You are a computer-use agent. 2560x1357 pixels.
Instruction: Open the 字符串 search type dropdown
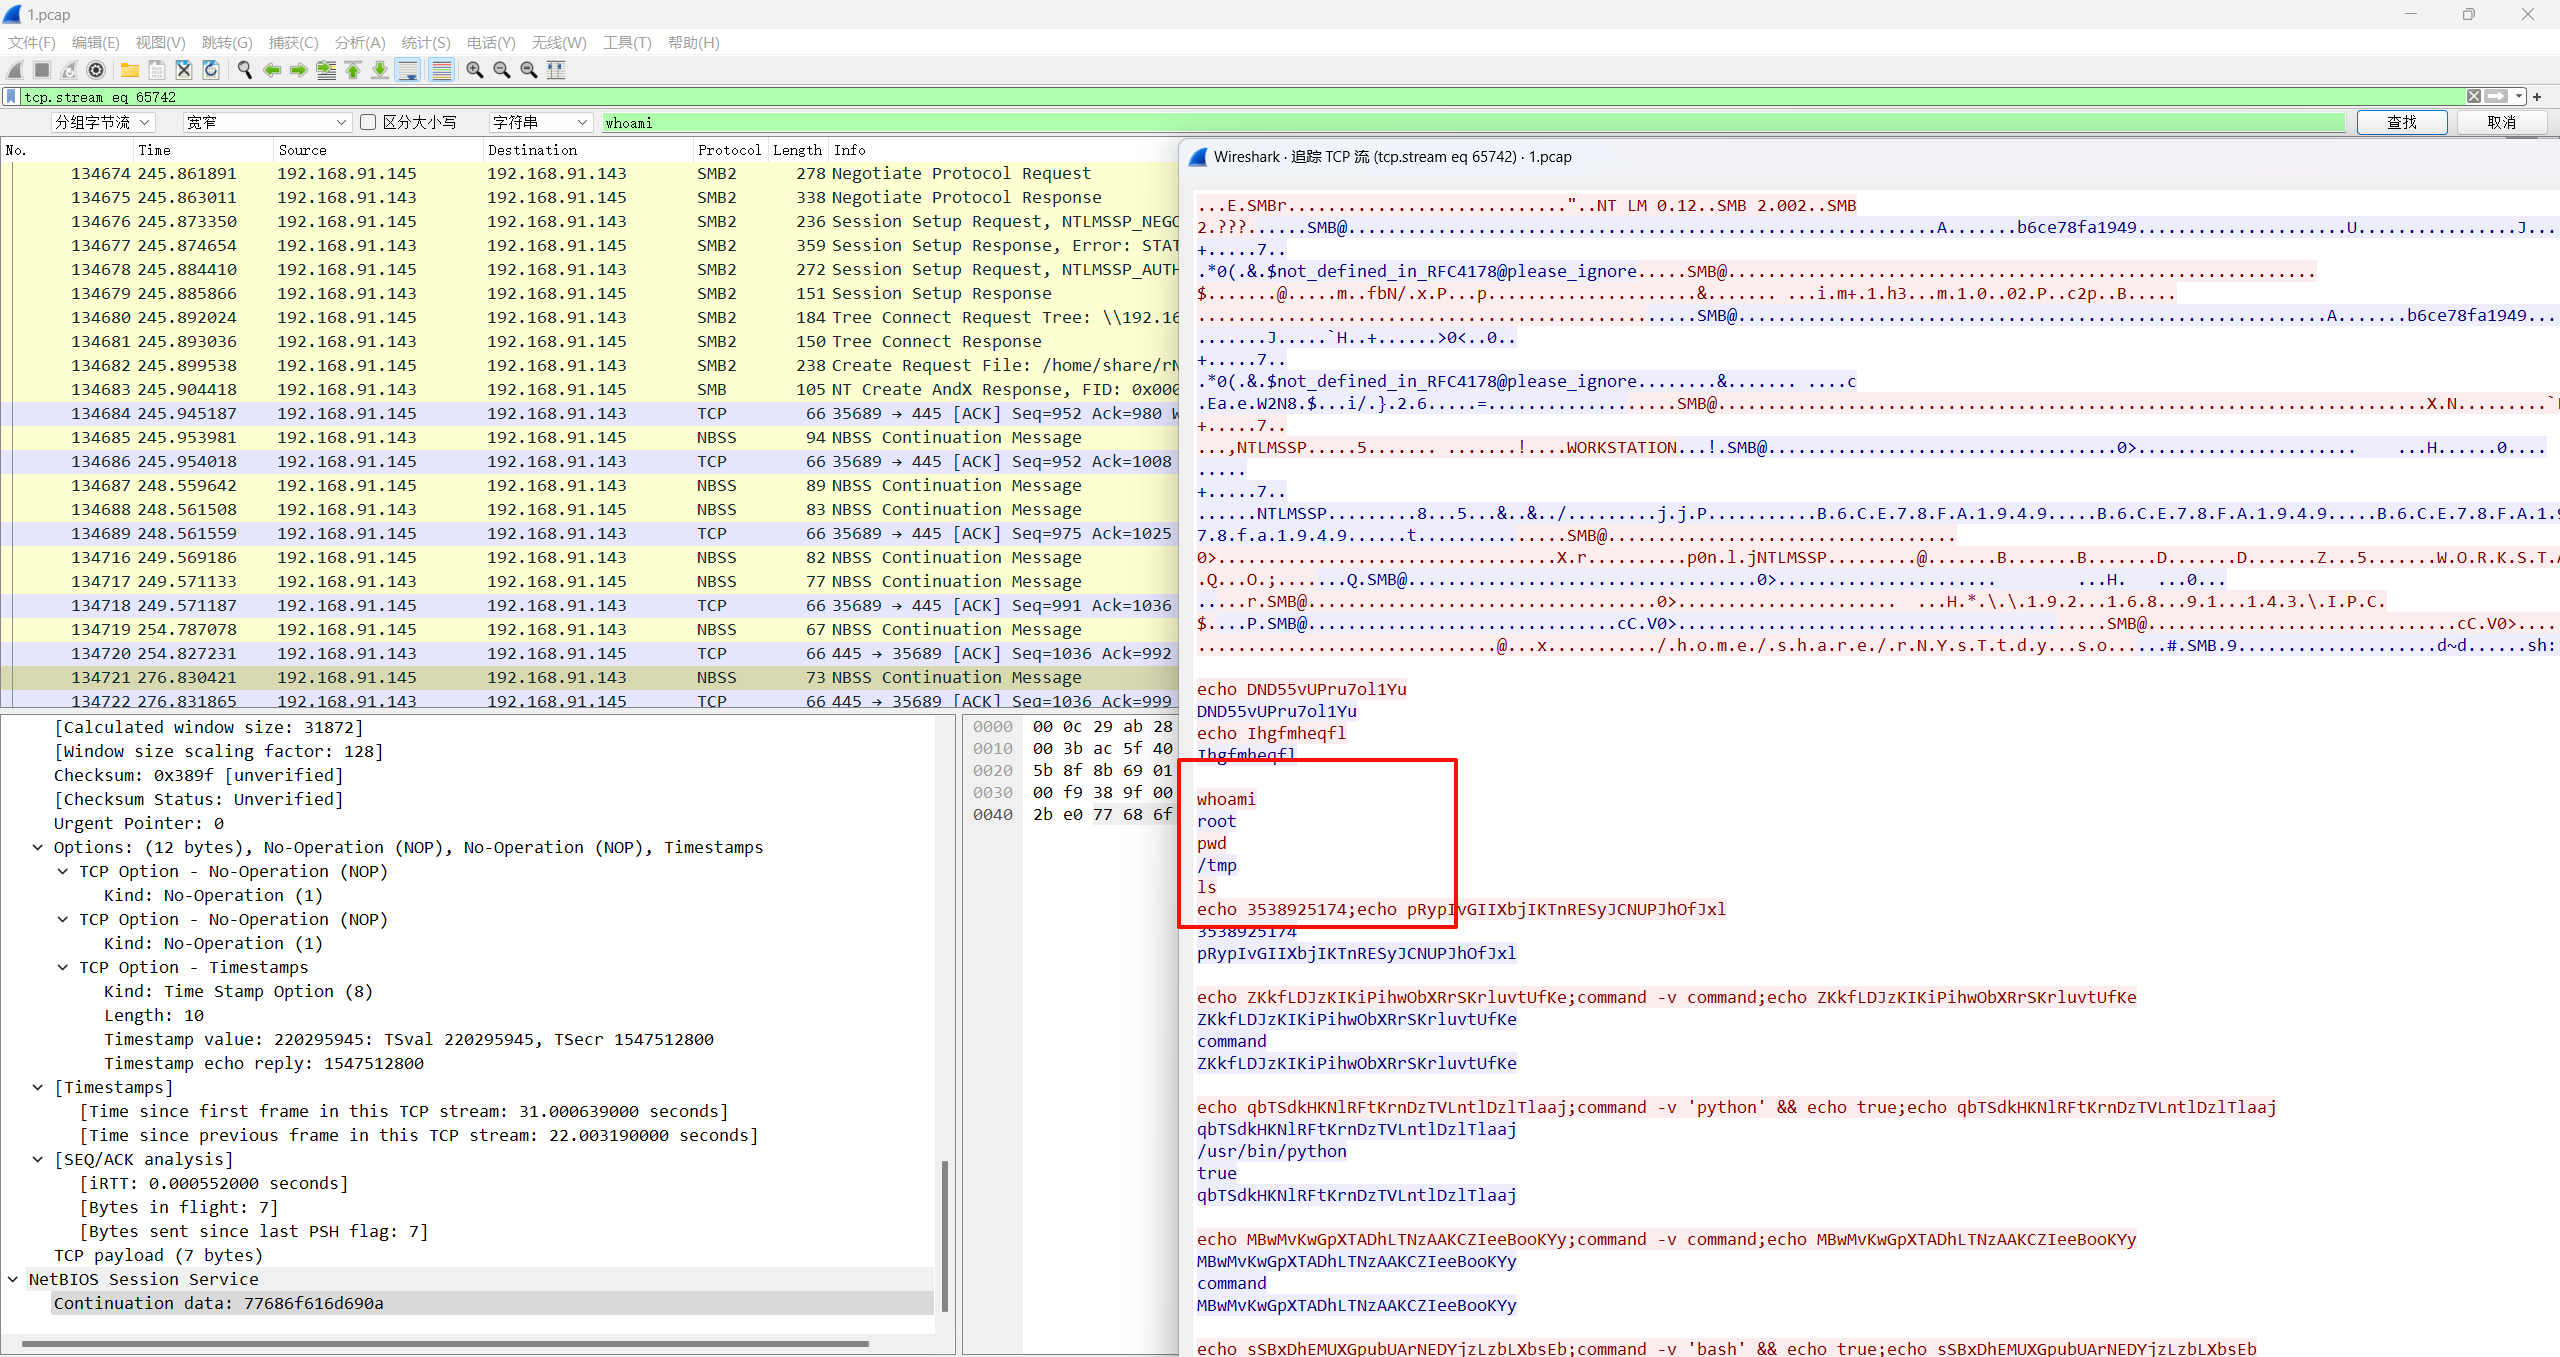tap(541, 122)
